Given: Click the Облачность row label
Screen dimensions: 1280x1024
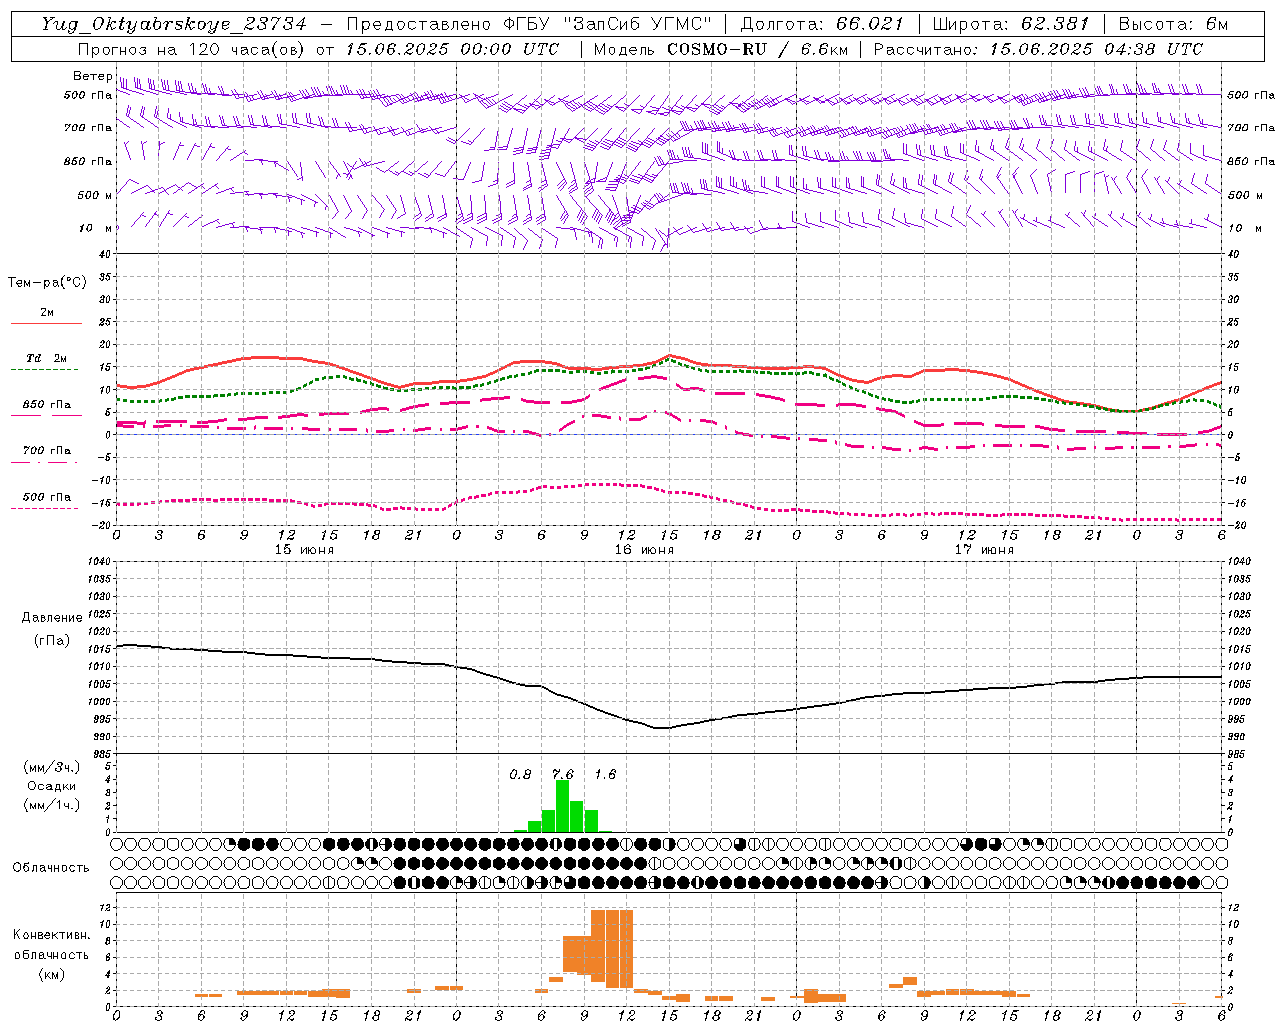Looking at the screenshot, I should tap(51, 867).
